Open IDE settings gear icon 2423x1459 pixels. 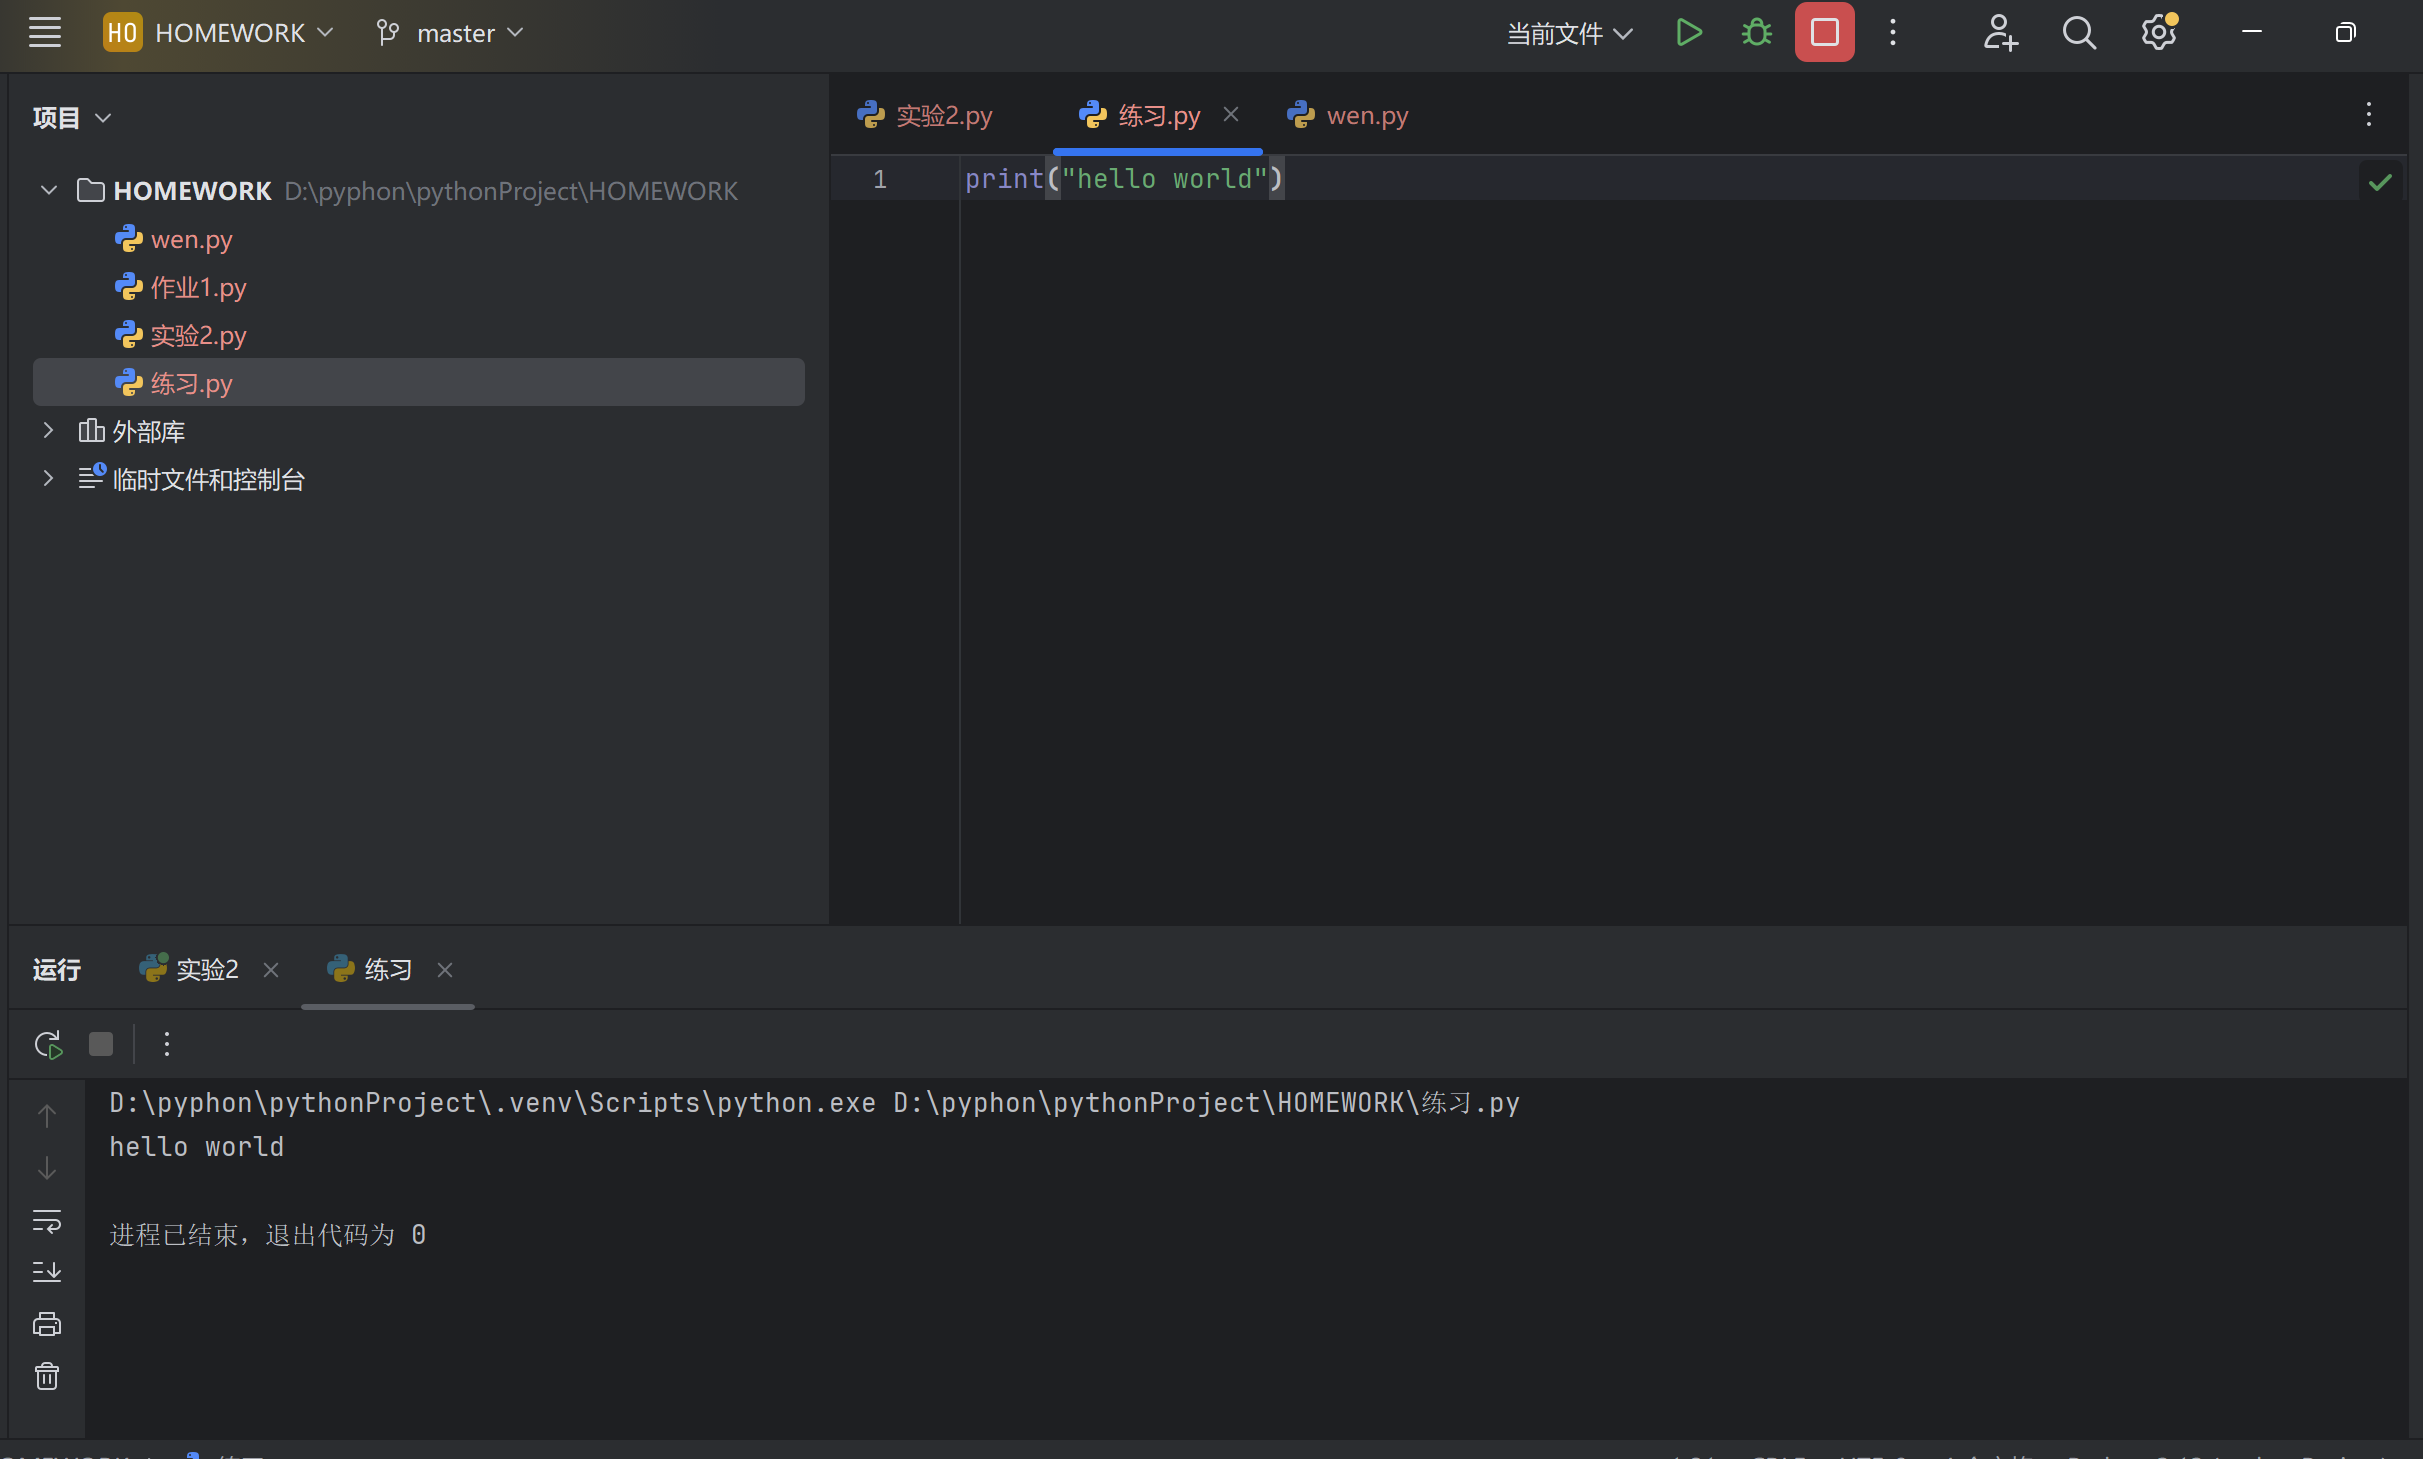pos(2158,33)
